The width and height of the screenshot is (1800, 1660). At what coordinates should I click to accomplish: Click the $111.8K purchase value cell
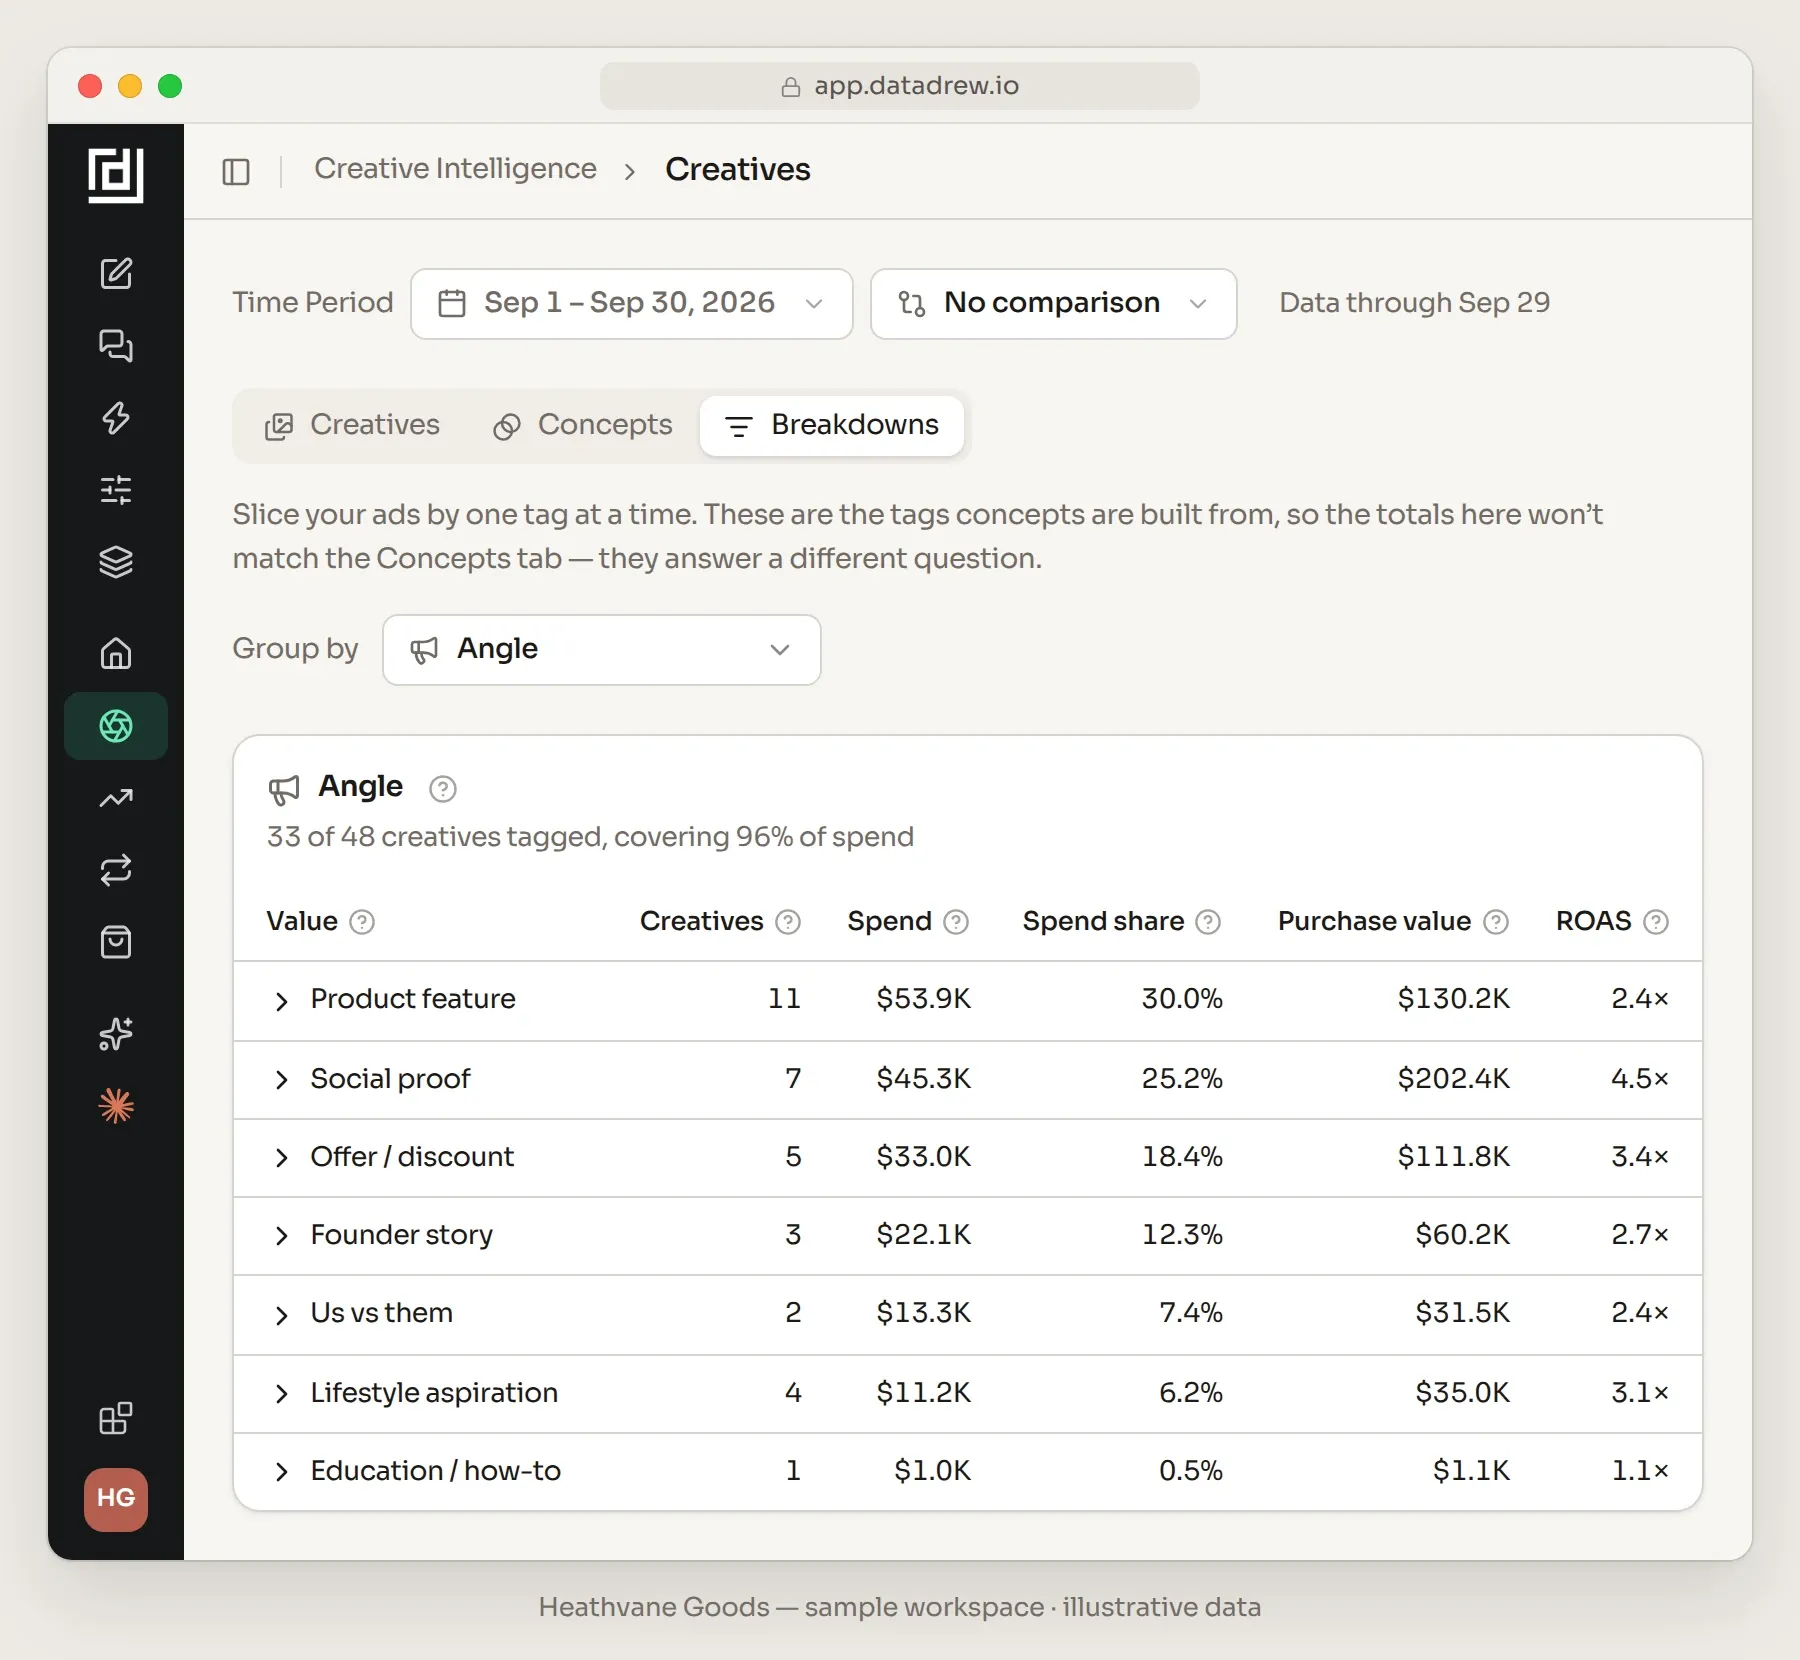point(1453,1157)
